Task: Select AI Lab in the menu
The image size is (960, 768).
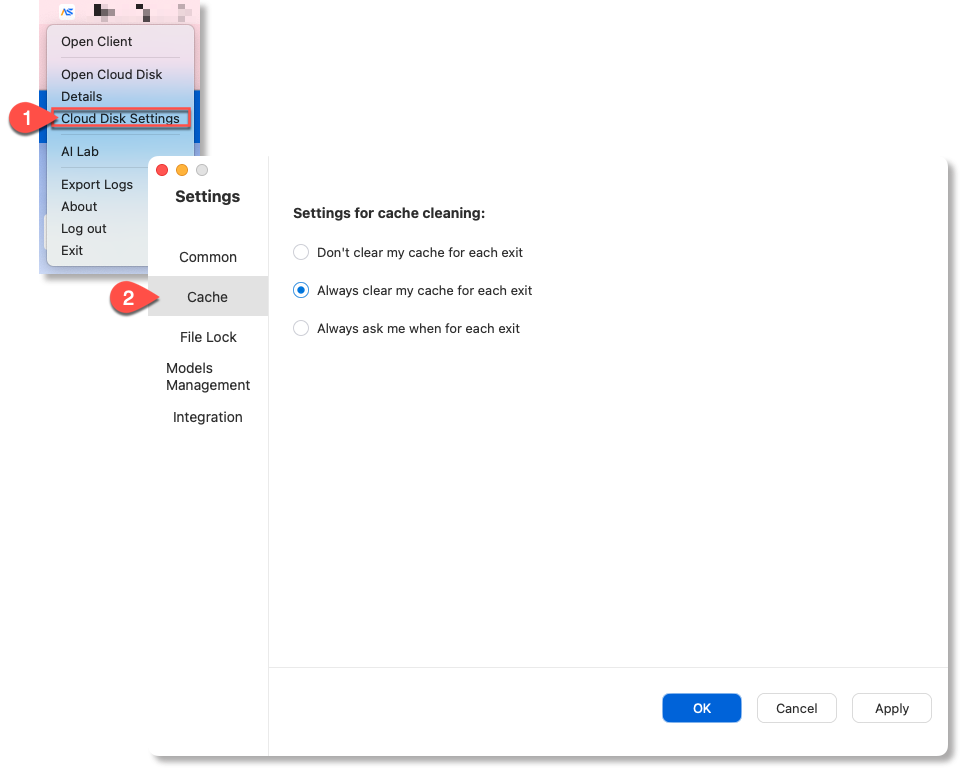Action: coord(80,152)
